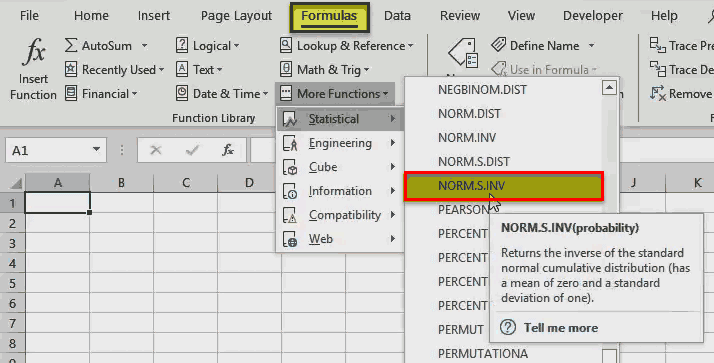Select column K header
714x363 pixels.
[698, 183]
